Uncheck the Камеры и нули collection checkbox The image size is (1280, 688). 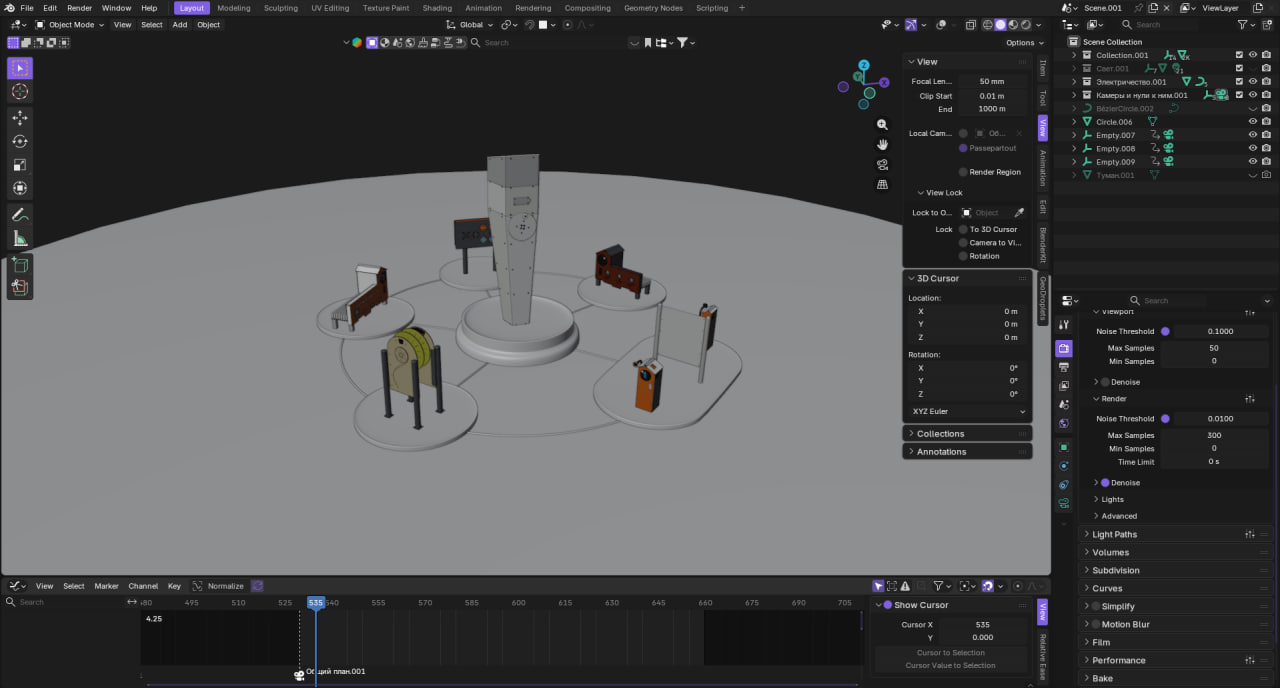(1239, 95)
